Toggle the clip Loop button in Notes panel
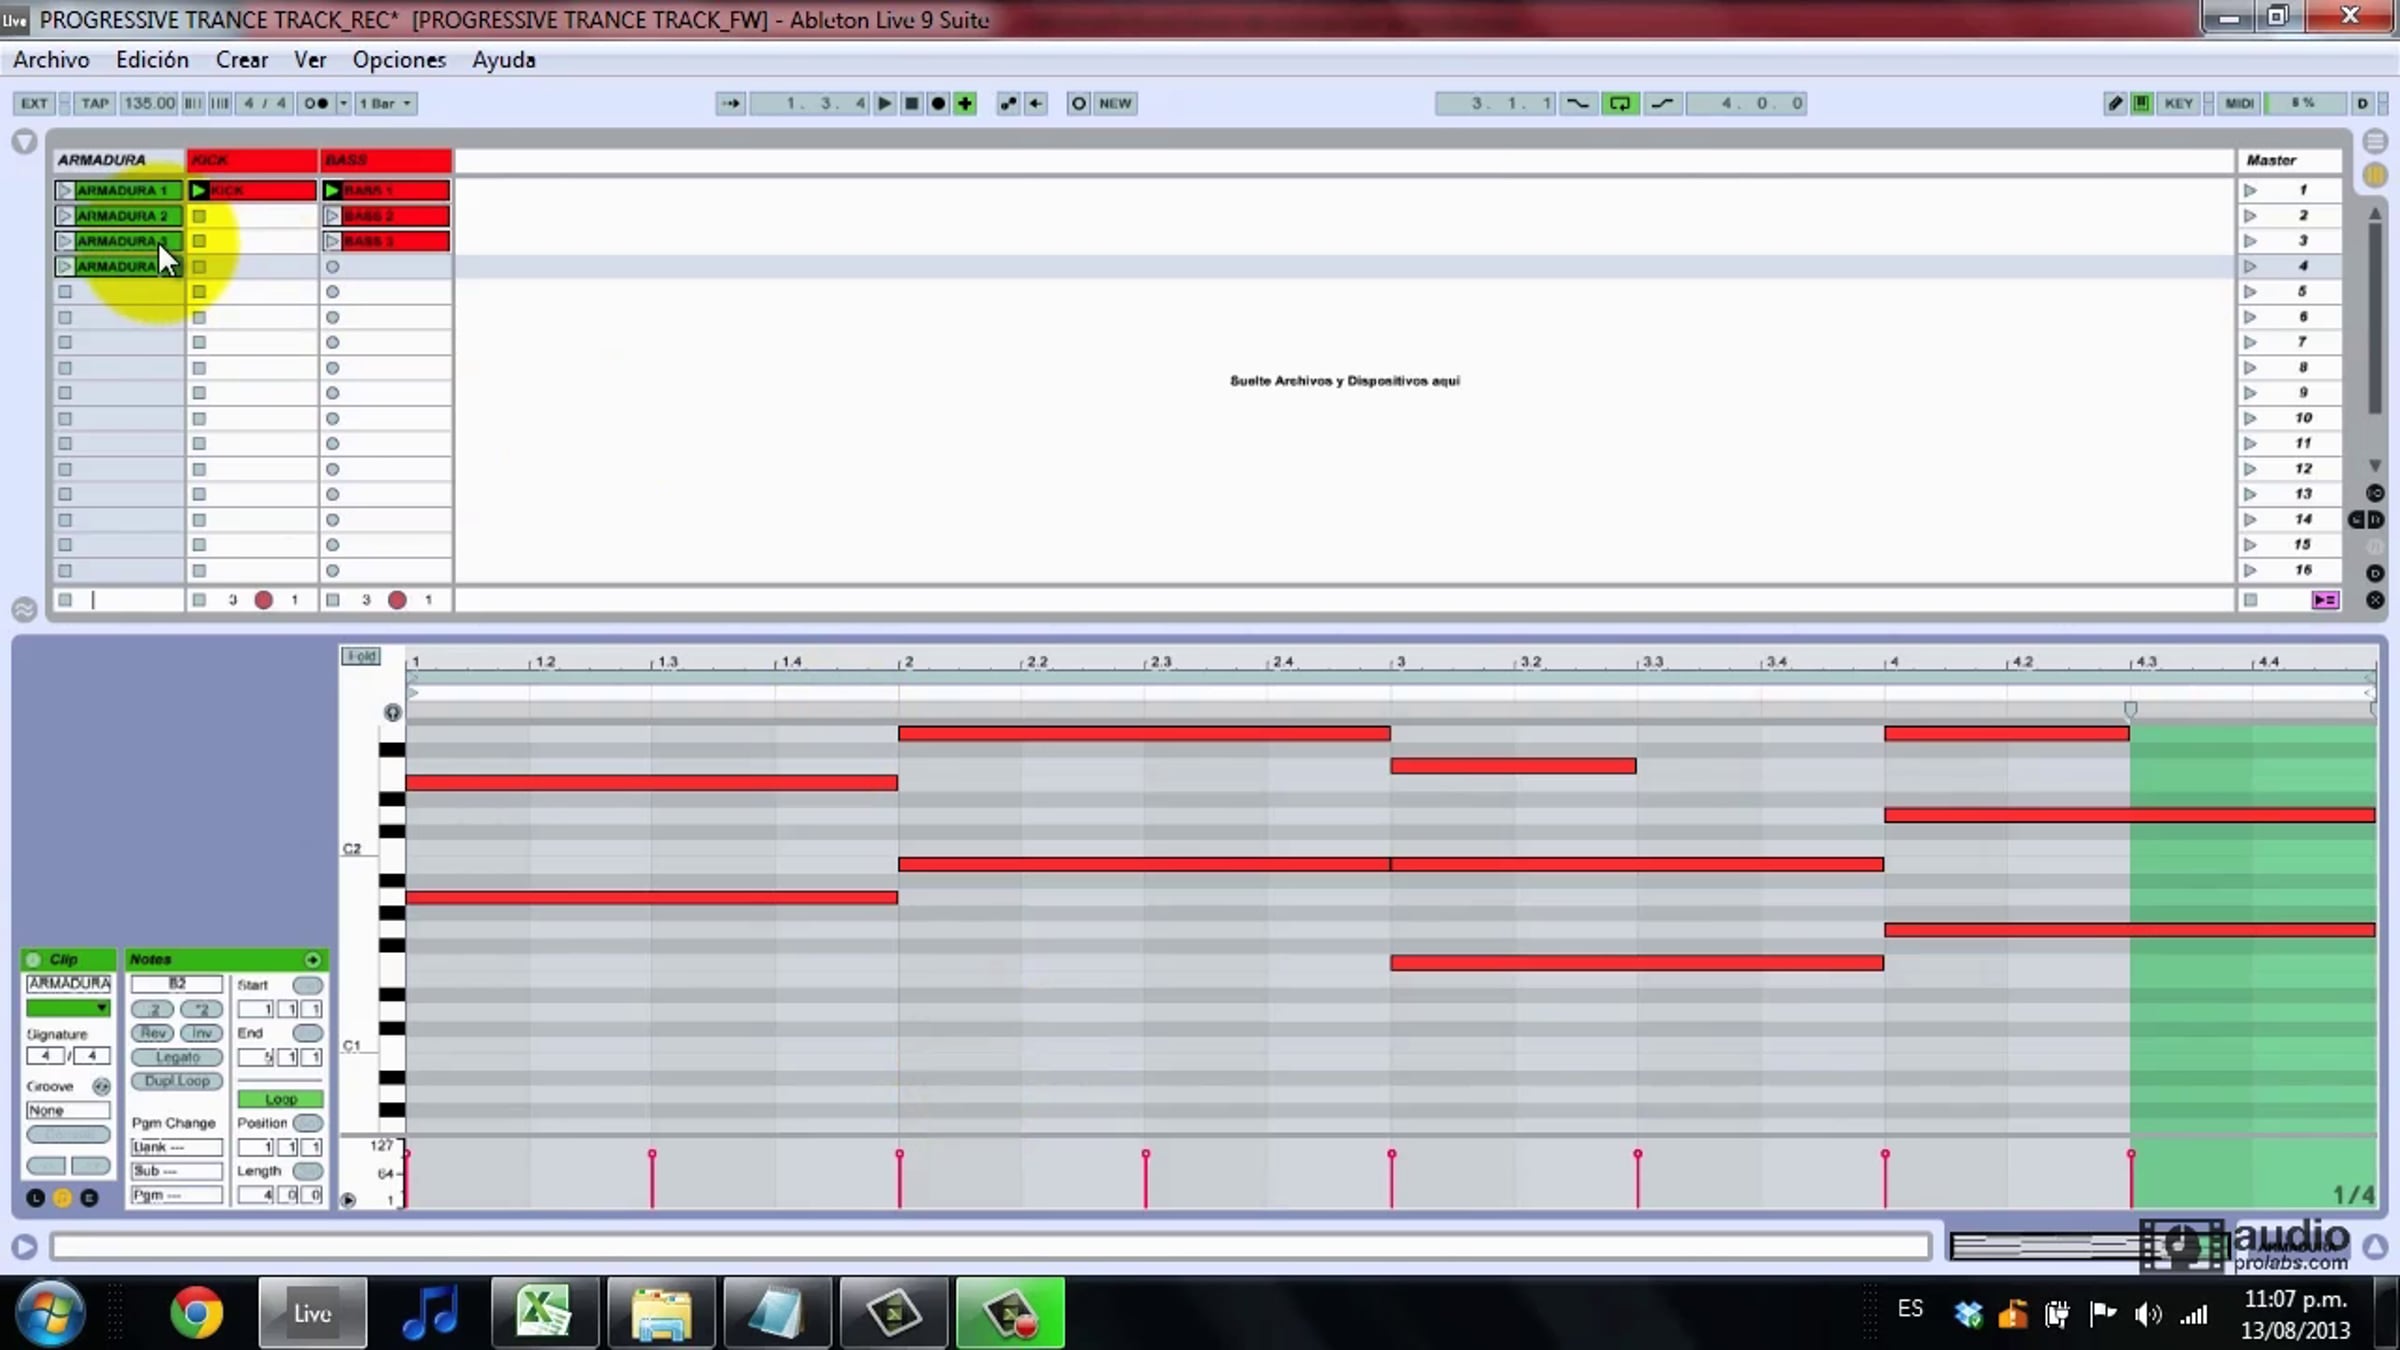2400x1350 pixels. click(x=280, y=1098)
